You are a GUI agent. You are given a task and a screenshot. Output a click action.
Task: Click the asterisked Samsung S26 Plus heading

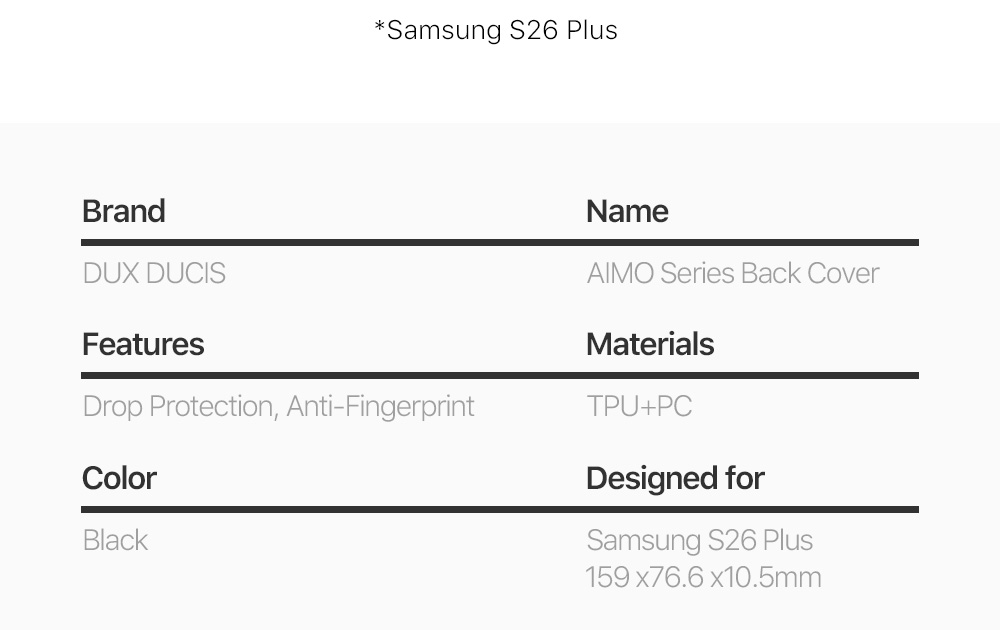point(496,30)
